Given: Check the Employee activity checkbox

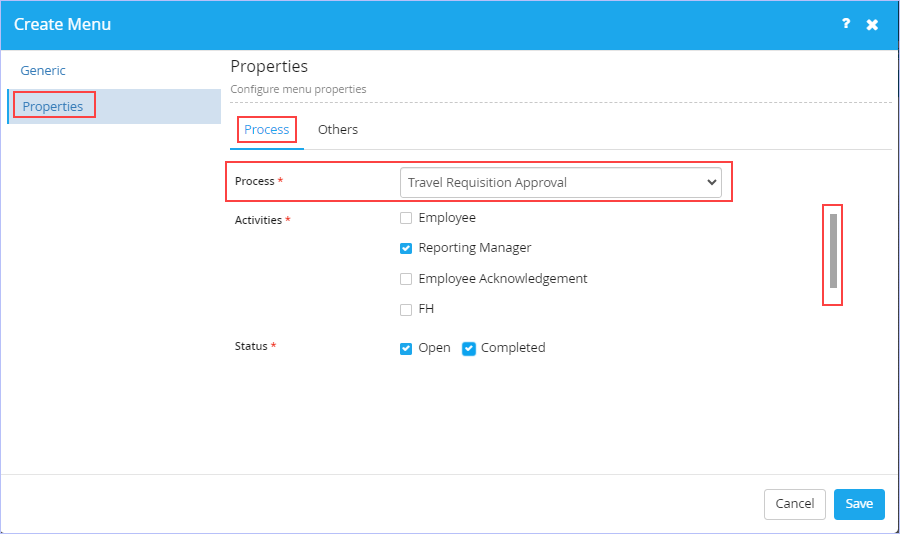Looking at the screenshot, I should click(406, 218).
